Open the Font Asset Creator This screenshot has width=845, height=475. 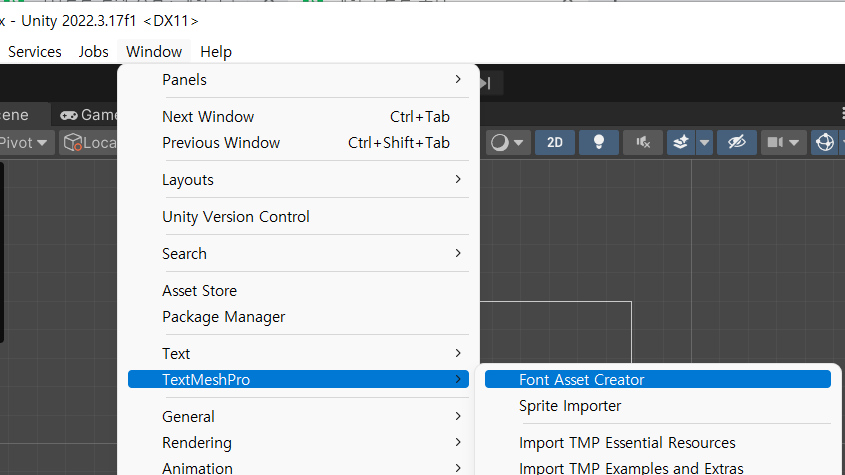click(x=657, y=380)
